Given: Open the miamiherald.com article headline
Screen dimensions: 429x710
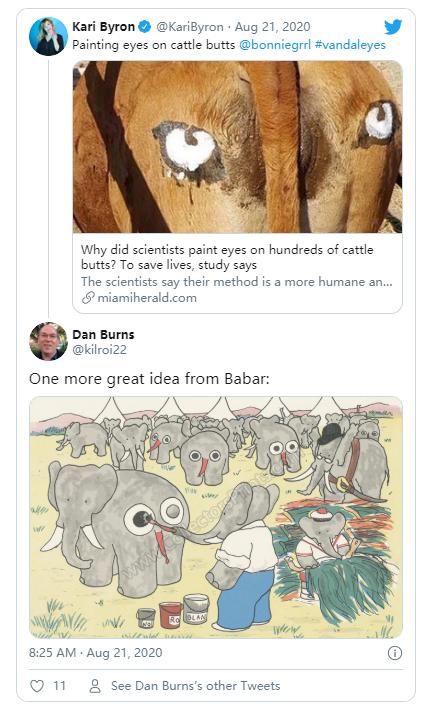Looking at the screenshot, I should point(227,257).
